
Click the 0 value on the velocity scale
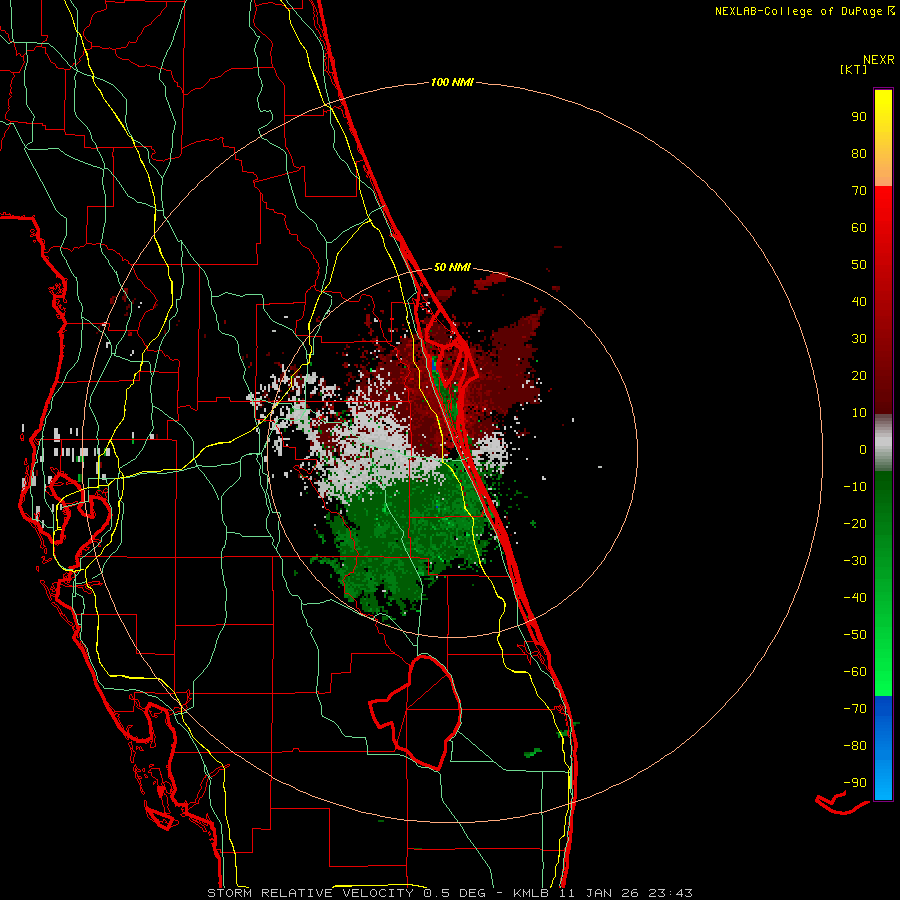point(863,450)
